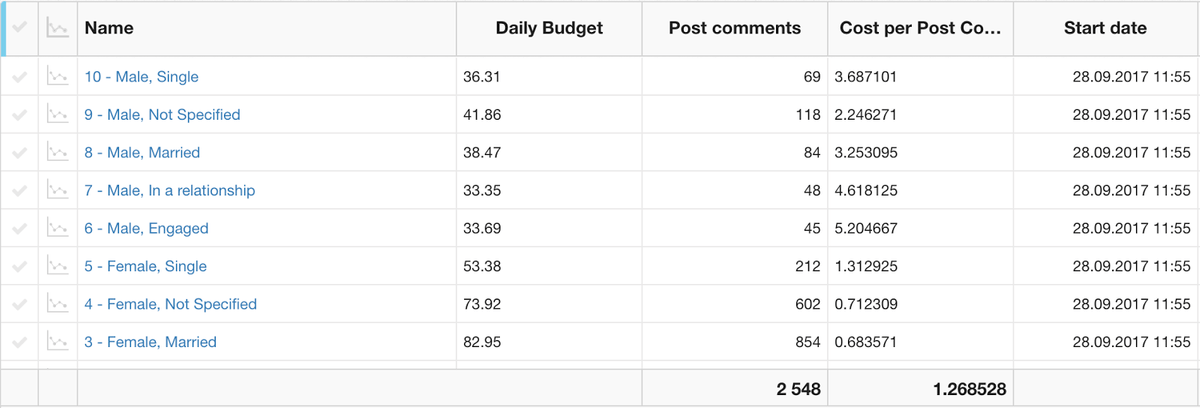Sort by the Start date column header
The height and width of the screenshot is (408, 1200).
pos(1105,28)
